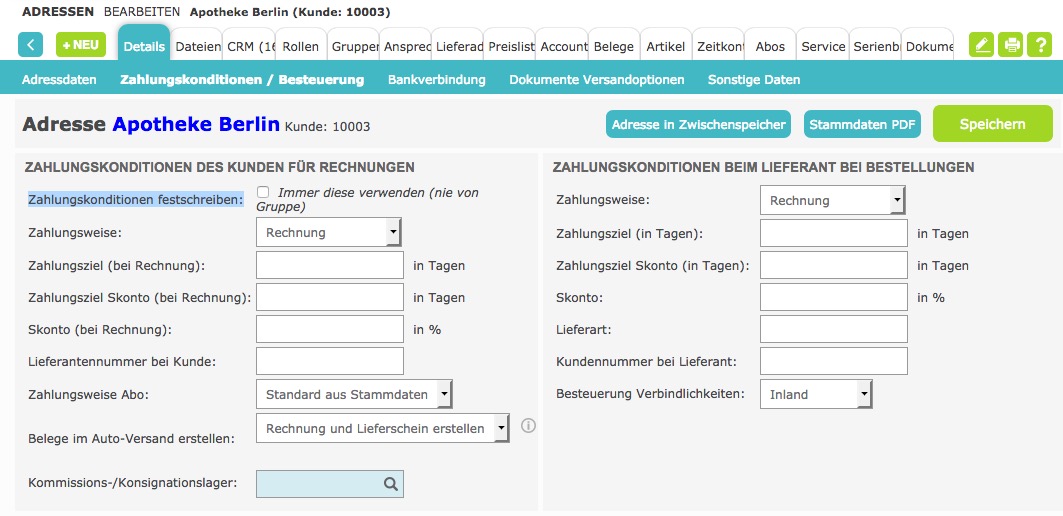Click the Skonto (bei Rechnung) input field
Viewport: 1063px width, 516px height.
pyautogui.click(x=330, y=330)
